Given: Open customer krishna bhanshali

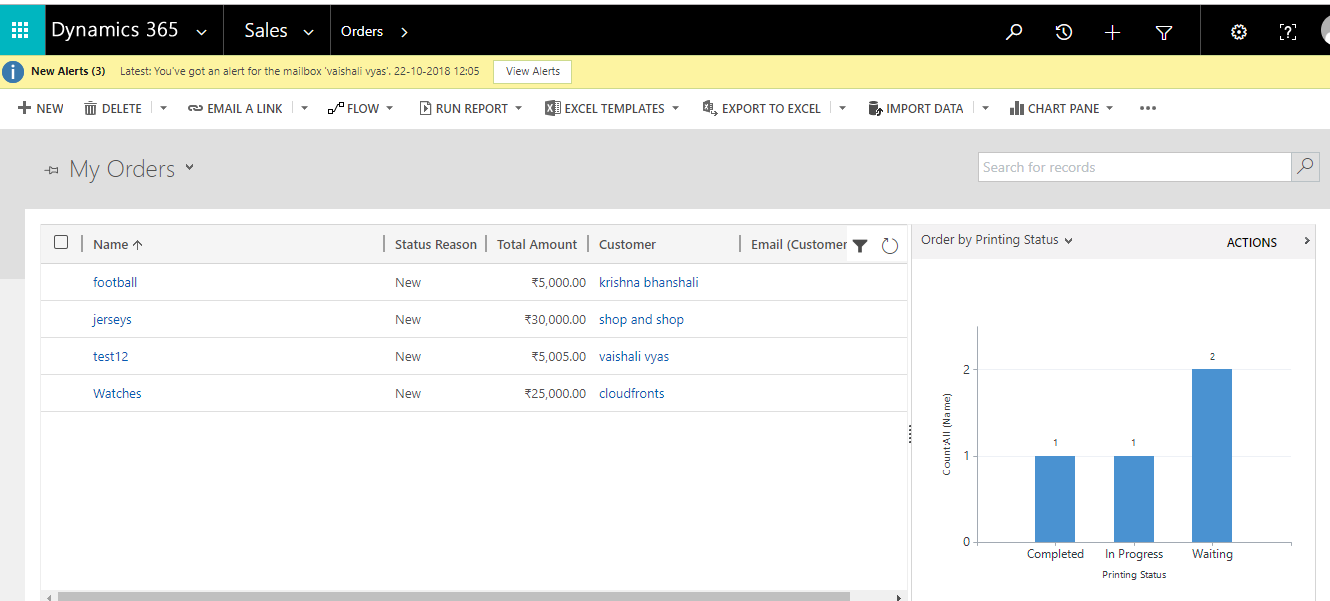Looking at the screenshot, I should tap(648, 282).
